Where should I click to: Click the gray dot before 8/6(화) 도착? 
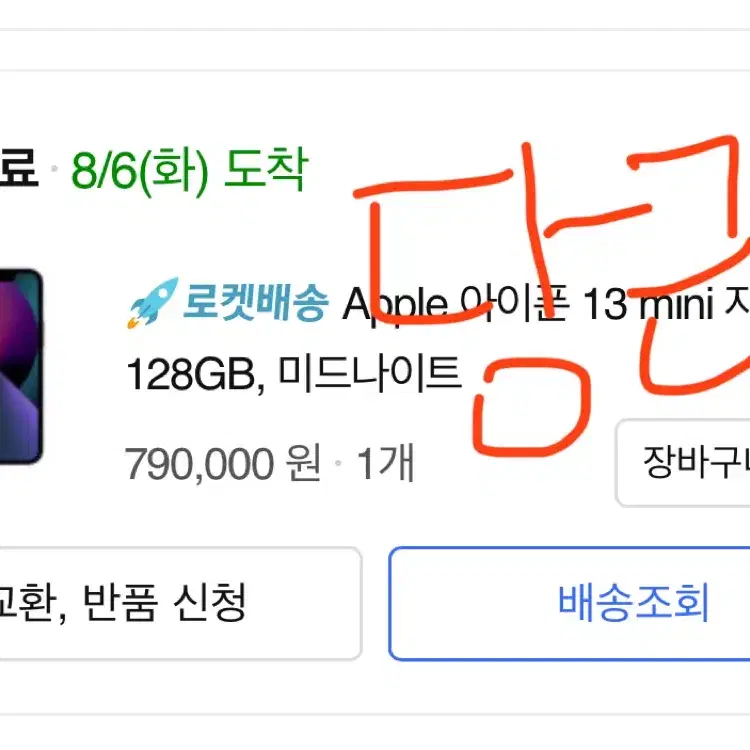coord(54,168)
